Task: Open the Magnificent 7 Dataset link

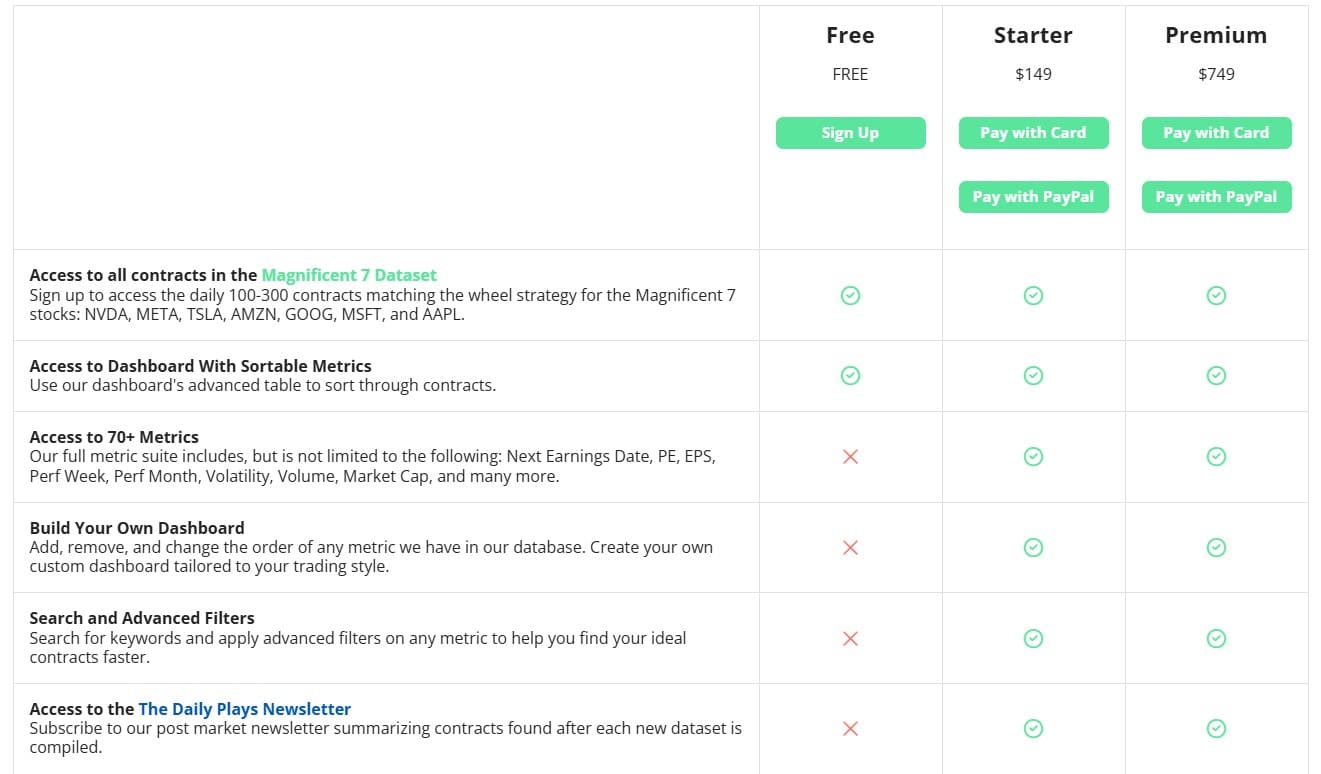Action: click(x=349, y=274)
